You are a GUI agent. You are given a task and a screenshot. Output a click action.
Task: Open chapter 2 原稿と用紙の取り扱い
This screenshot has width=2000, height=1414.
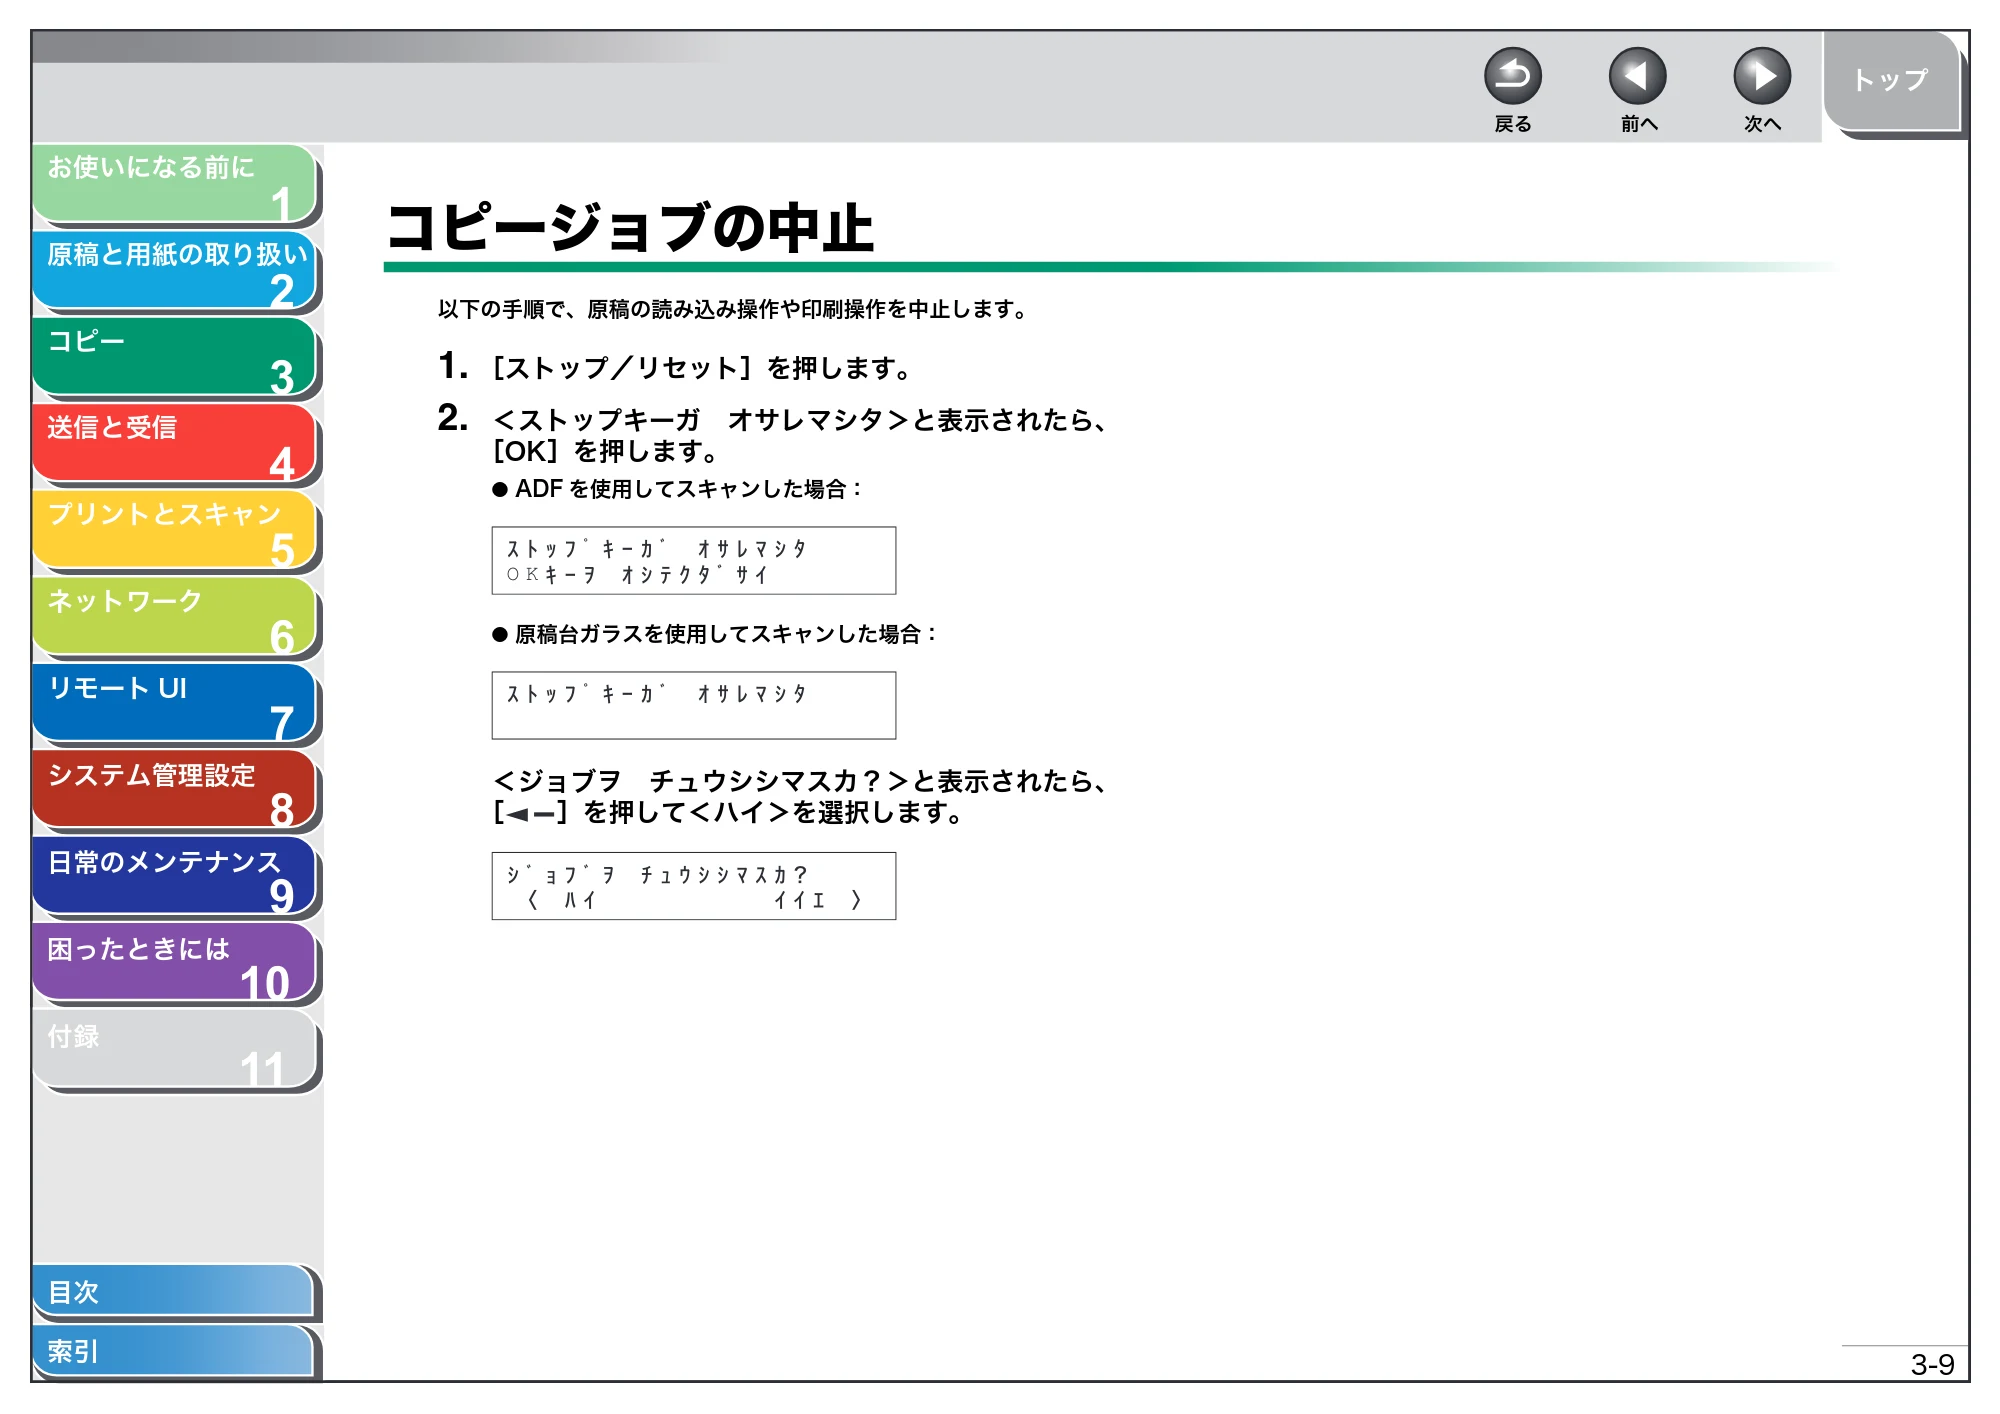[x=175, y=270]
